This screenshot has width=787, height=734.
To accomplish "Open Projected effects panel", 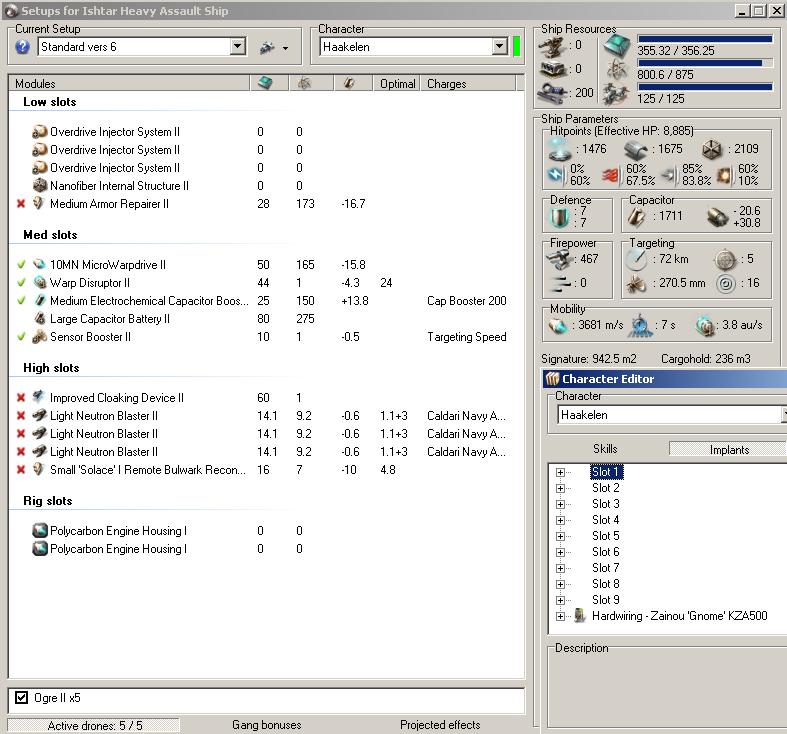I will coord(440,725).
